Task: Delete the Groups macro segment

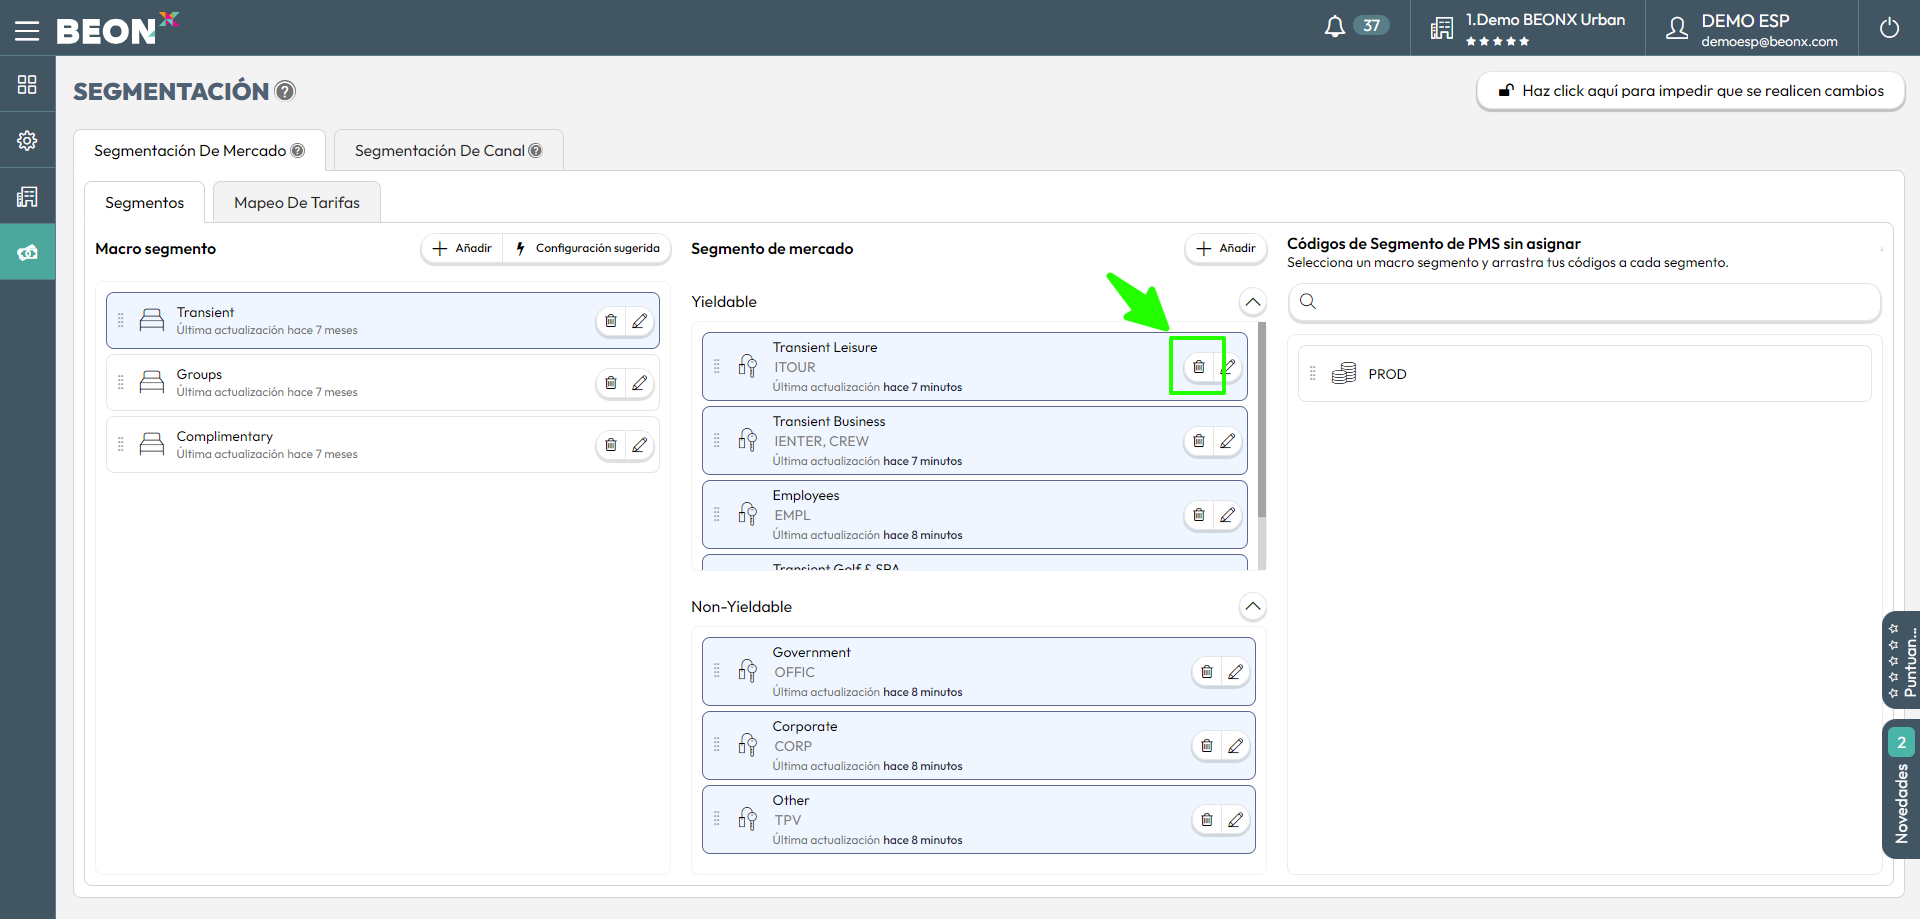Action: pos(611,383)
